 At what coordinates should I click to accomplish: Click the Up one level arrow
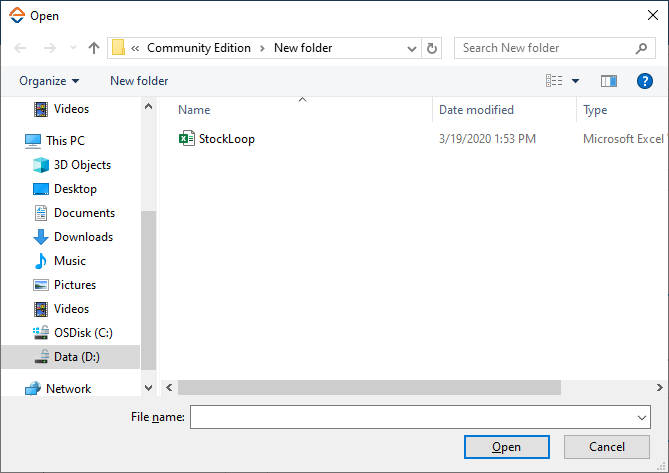(x=94, y=48)
